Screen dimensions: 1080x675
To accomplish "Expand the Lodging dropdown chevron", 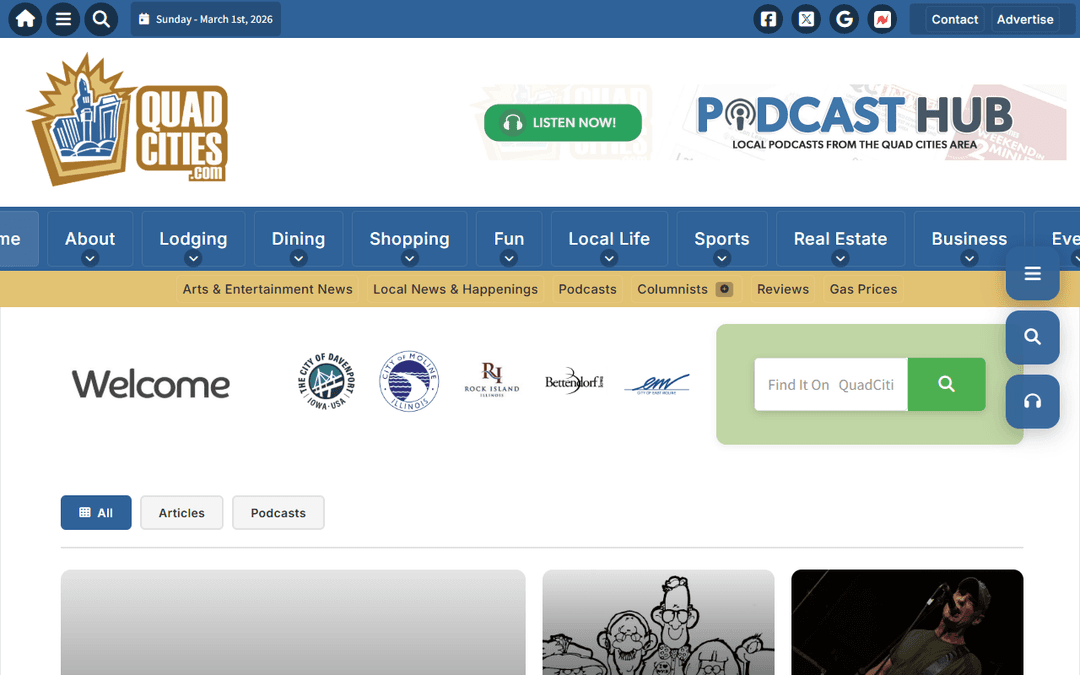I will point(193,259).
